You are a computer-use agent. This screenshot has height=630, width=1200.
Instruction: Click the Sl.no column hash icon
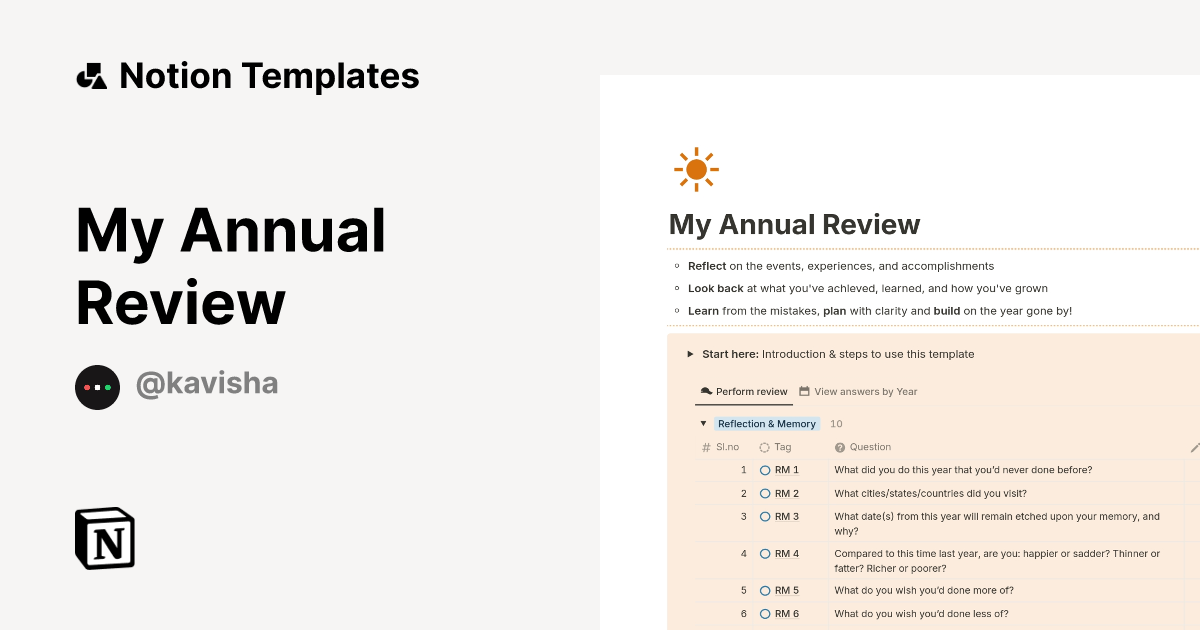pyautogui.click(x=706, y=447)
